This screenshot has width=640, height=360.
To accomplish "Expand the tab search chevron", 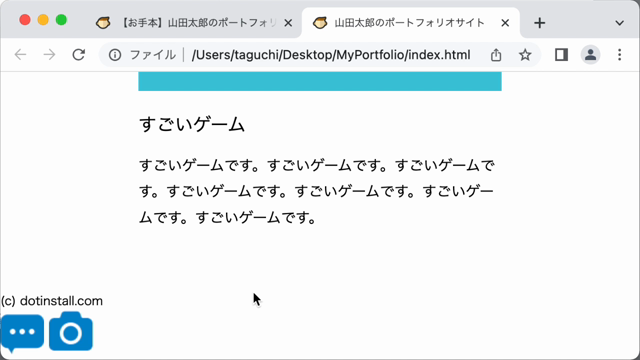I will (x=619, y=23).
